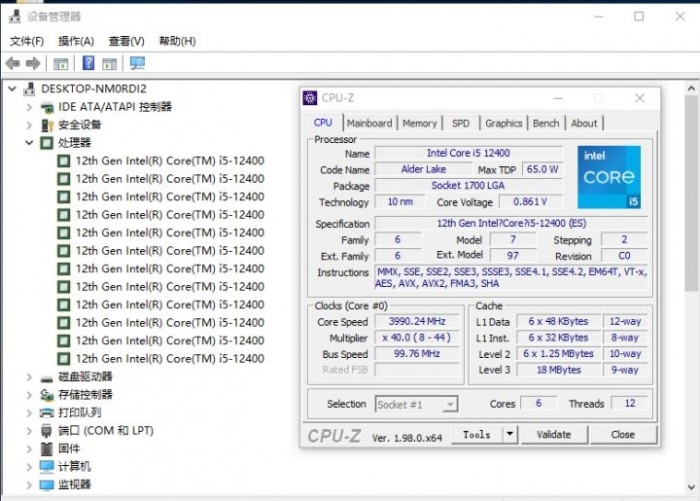Click the 监视器 monitor icon in tree
The width and height of the screenshot is (700, 501).
[47, 485]
